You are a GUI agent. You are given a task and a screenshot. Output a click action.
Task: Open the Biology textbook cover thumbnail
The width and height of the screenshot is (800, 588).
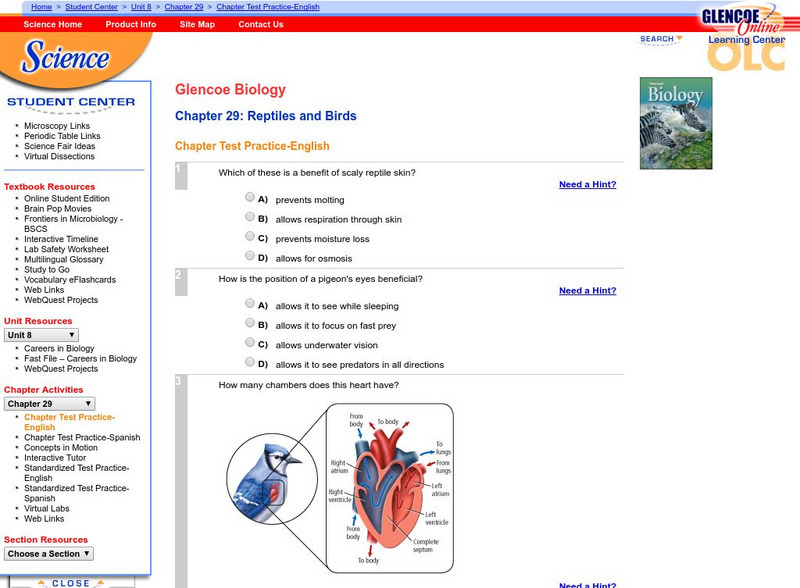pyautogui.click(x=676, y=123)
